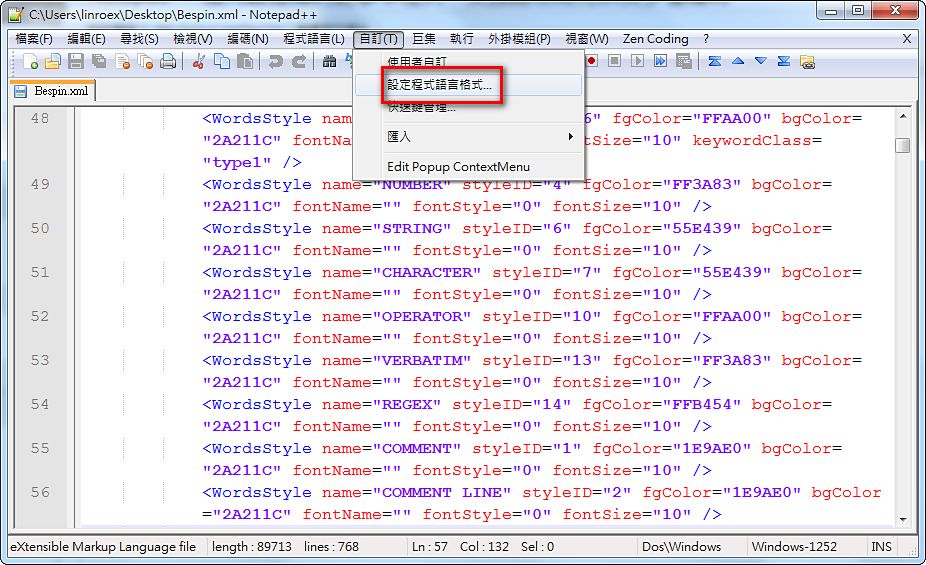Click the name="STRING" attribute on line 50
The height and width of the screenshot is (565, 926).
coord(386,228)
